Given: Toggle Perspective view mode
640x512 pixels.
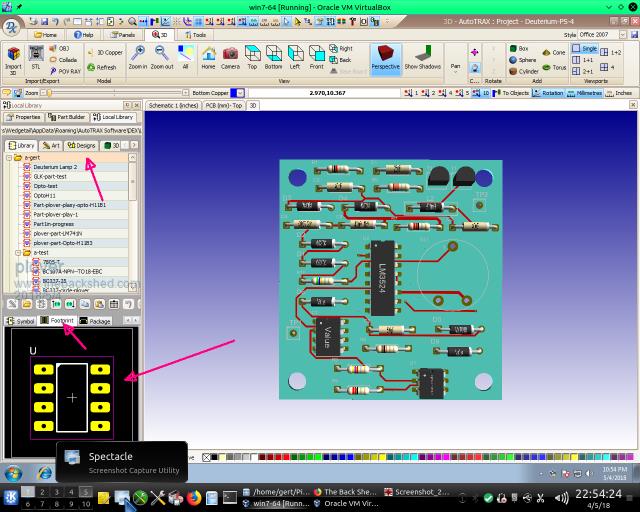Looking at the screenshot, I should click(385, 57).
